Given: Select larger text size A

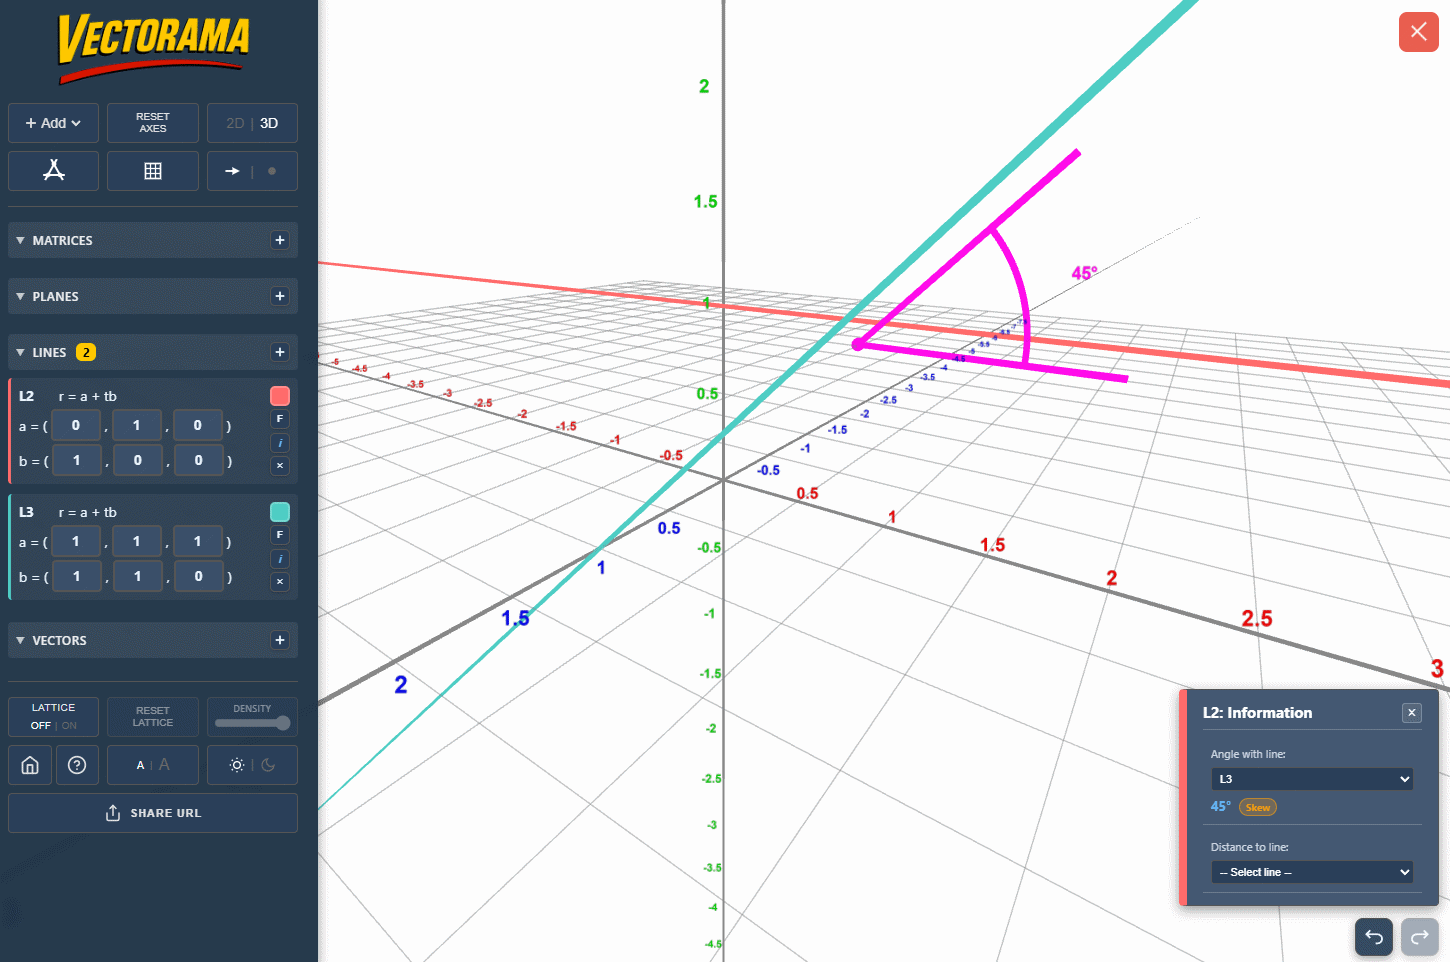Looking at the screenshot, I should point(164,765).
